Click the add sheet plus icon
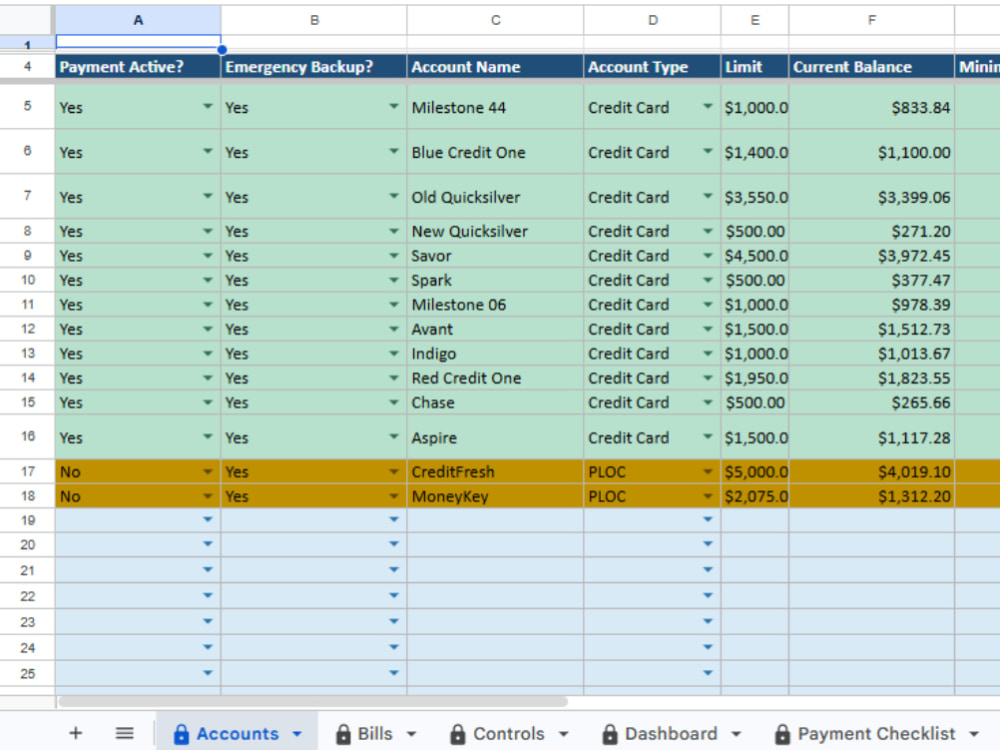1000x750 pixels. (75, 733)
